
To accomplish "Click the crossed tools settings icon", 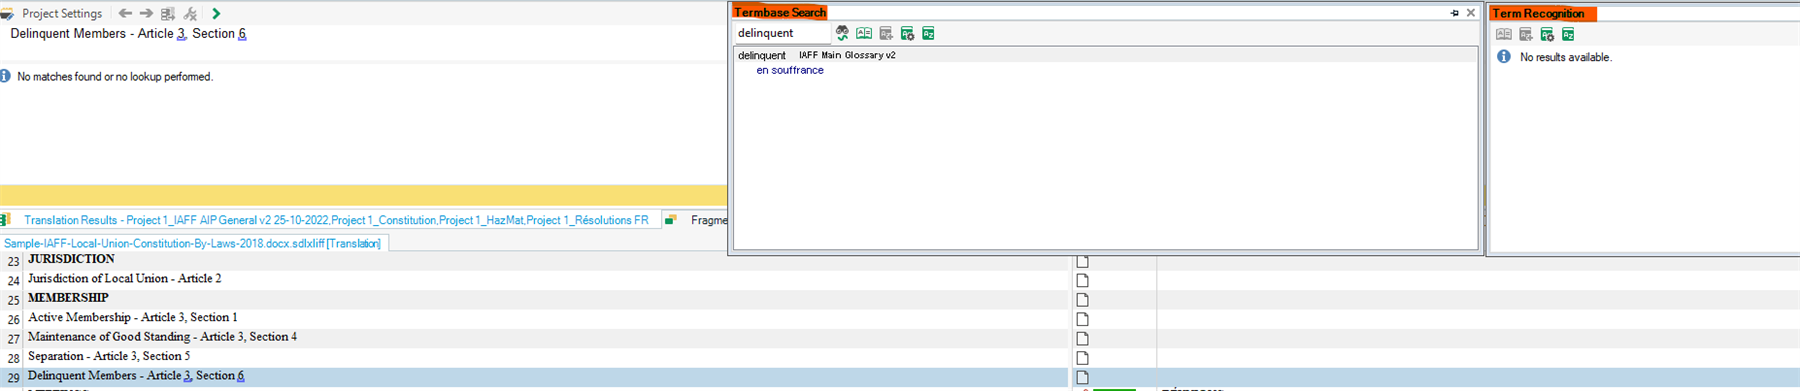I will pyautogui.click(x=190, y=13).
